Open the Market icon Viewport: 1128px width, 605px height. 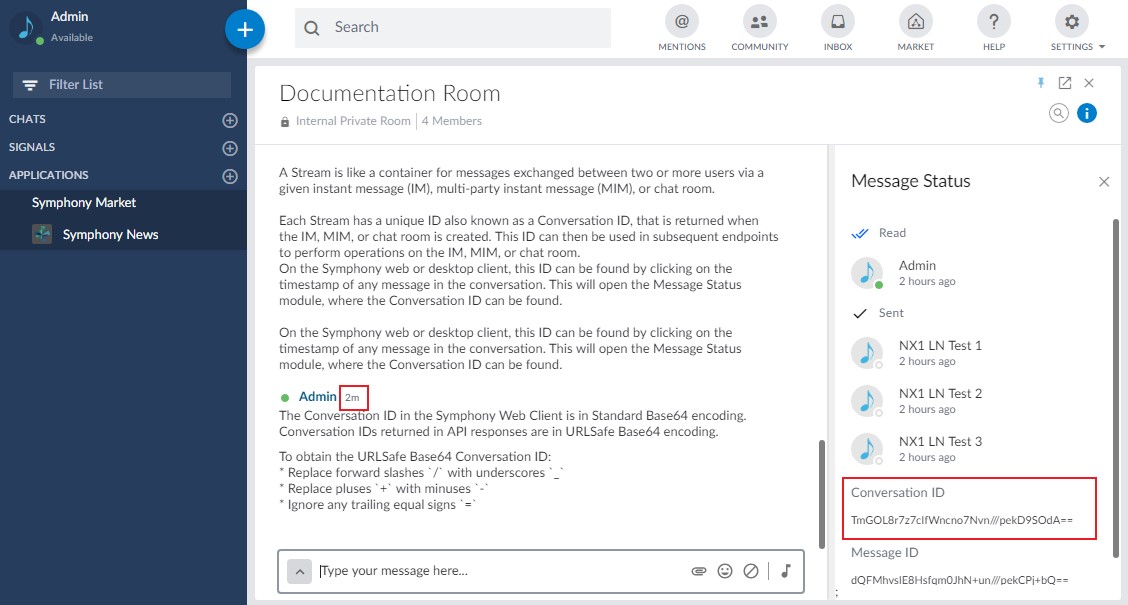click(915, 22)
